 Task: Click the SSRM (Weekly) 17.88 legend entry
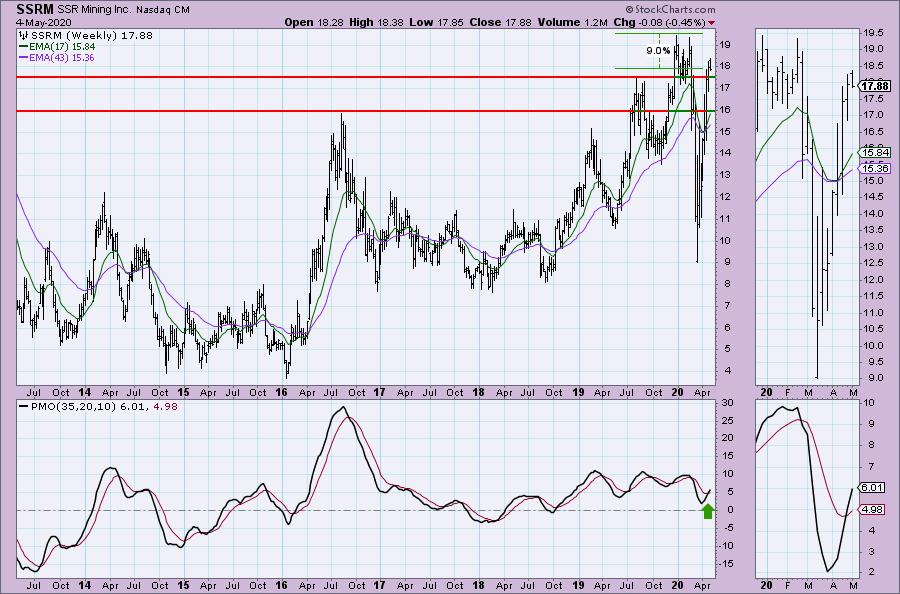(91, 36)
